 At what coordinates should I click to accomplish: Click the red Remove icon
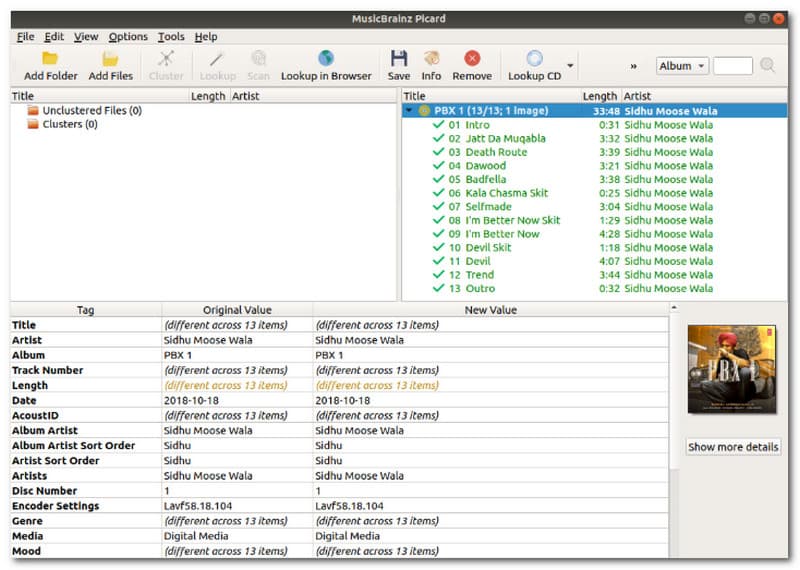(x=472, y=58)
